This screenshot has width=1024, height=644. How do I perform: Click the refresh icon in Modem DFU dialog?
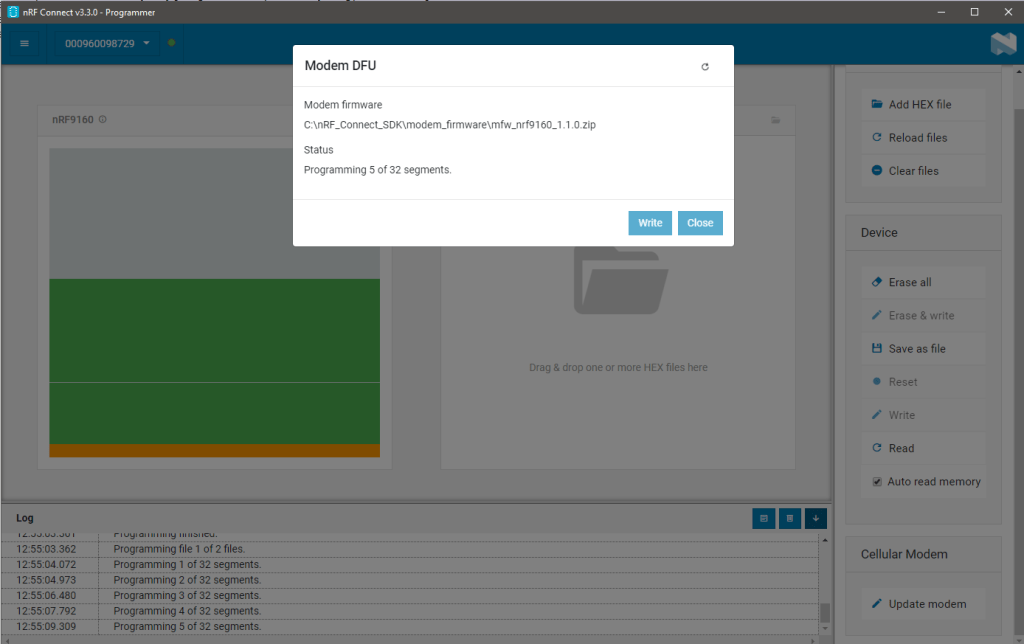[x=705, y=67]
